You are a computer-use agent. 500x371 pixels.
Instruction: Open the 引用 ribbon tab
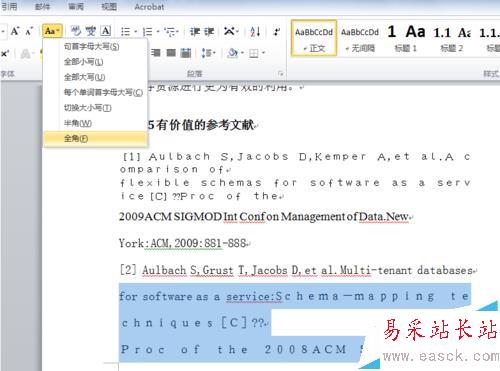tap(9, 6)
